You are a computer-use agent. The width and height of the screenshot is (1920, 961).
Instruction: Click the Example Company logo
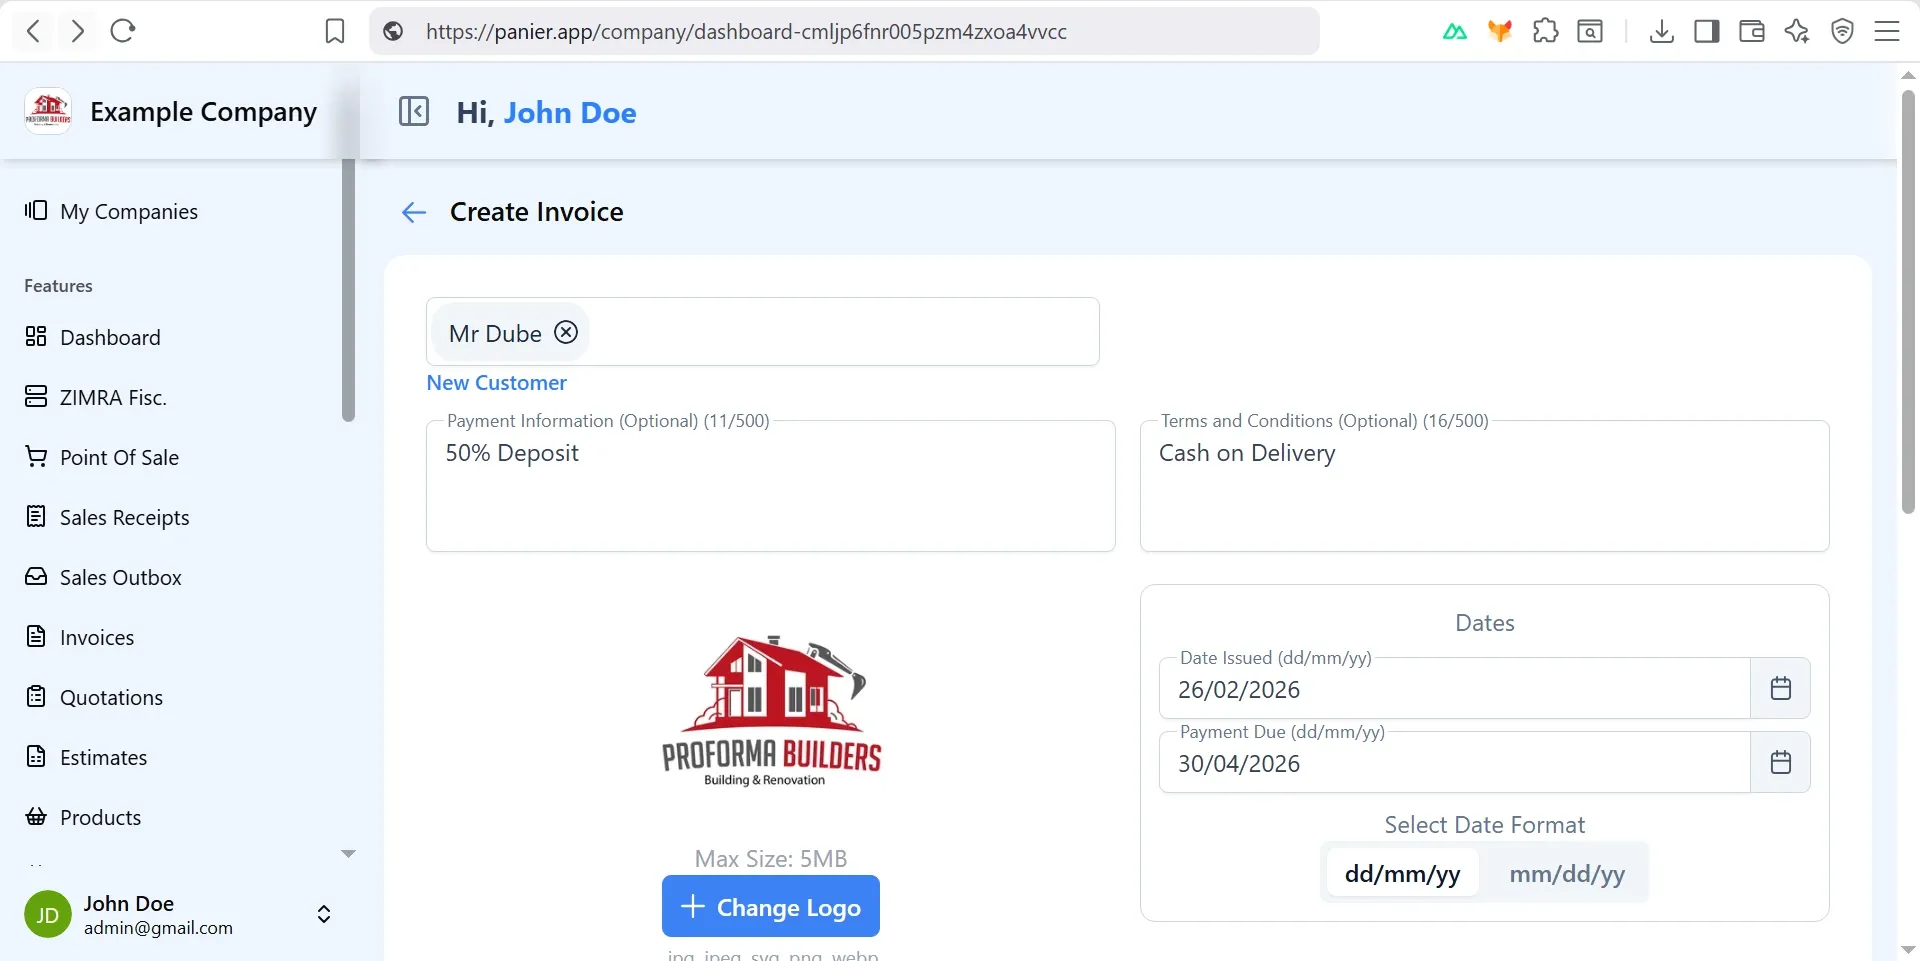[48, 111]
